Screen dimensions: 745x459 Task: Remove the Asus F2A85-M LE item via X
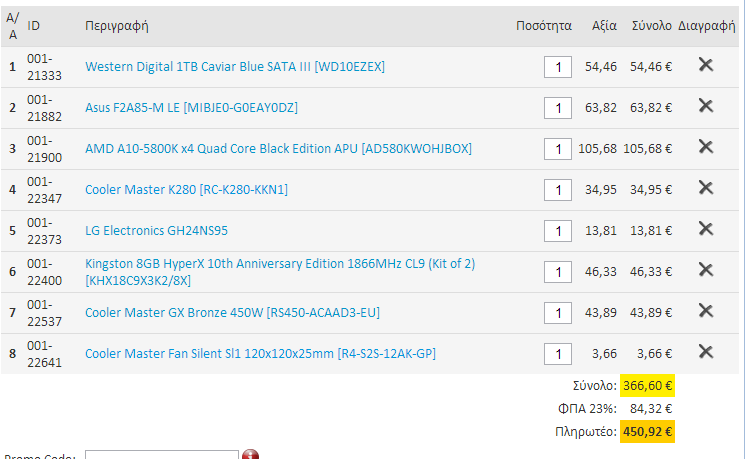click(x=706, y=105)
